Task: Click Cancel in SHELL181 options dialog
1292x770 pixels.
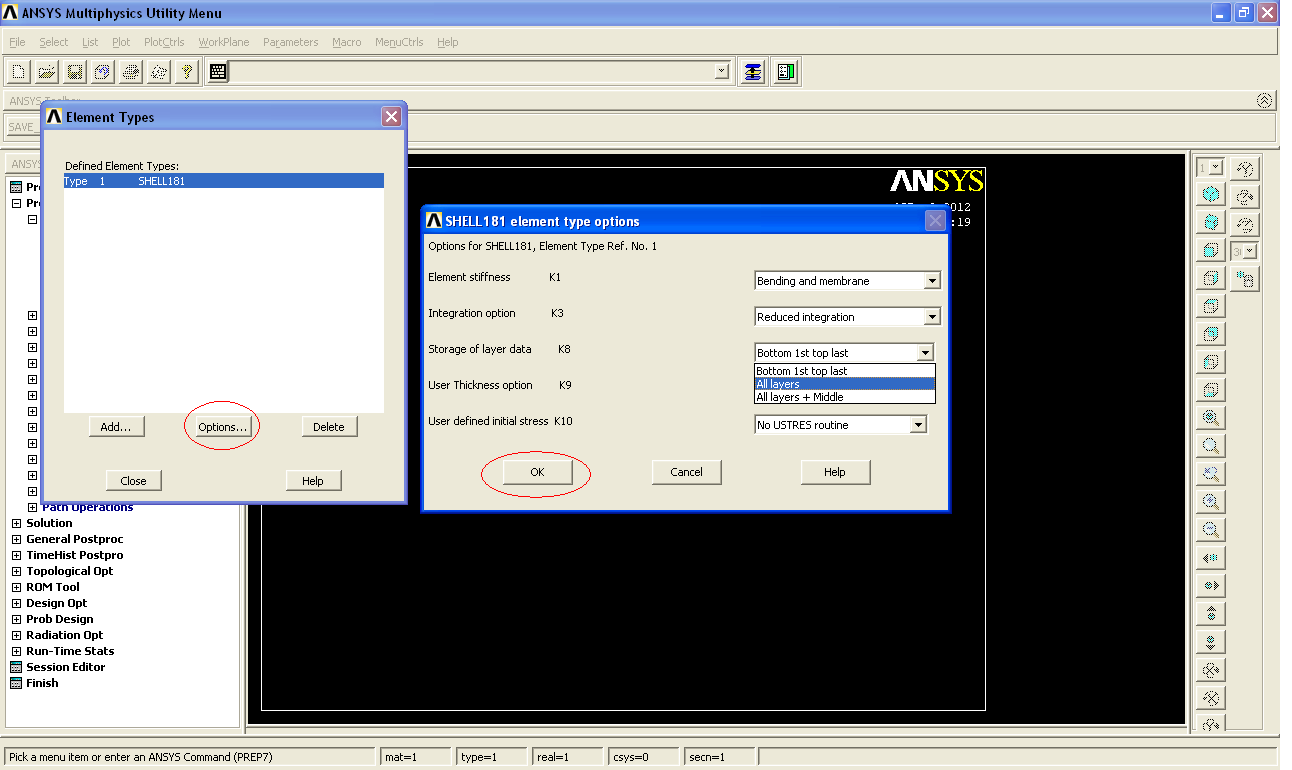Action: point(686,472)
